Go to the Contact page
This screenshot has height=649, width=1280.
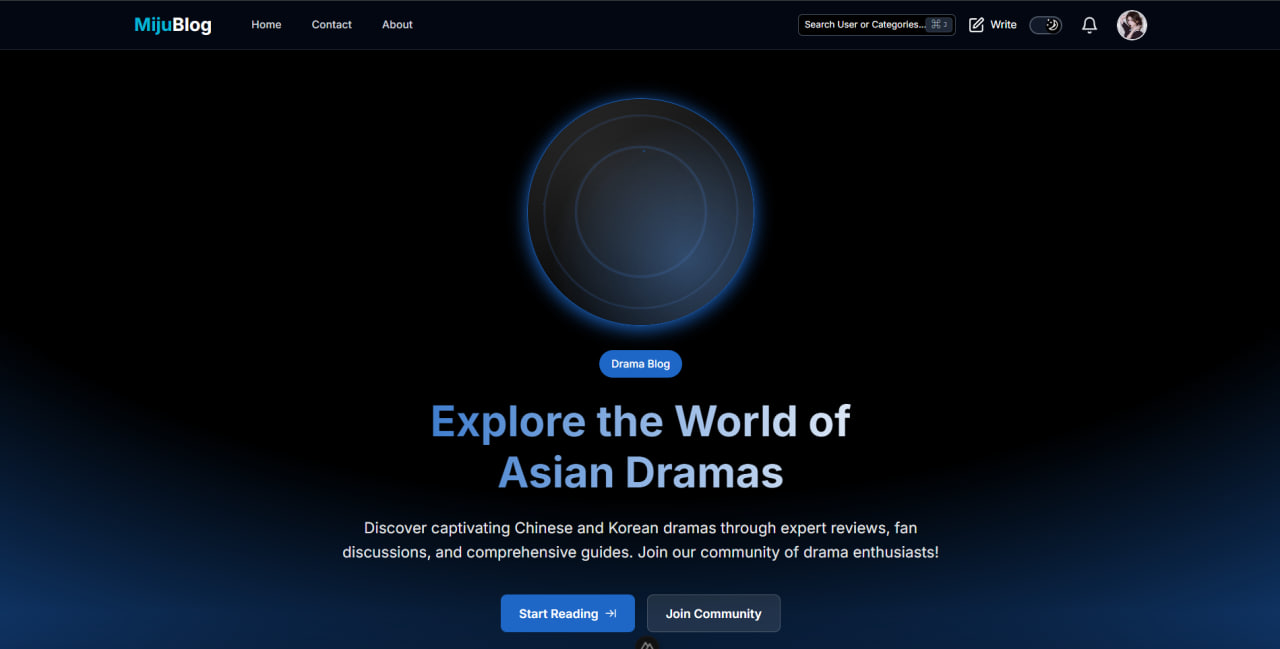[332, 25]
